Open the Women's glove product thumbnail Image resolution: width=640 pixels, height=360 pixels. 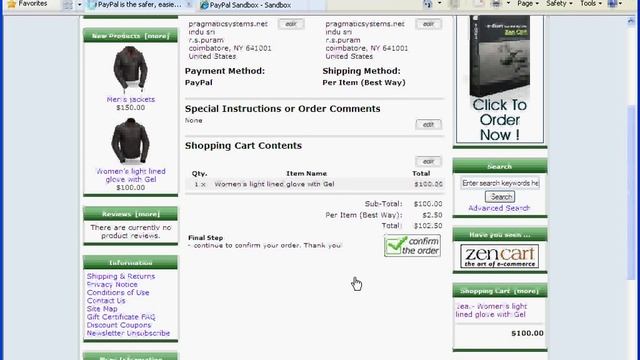click(130, 141)
